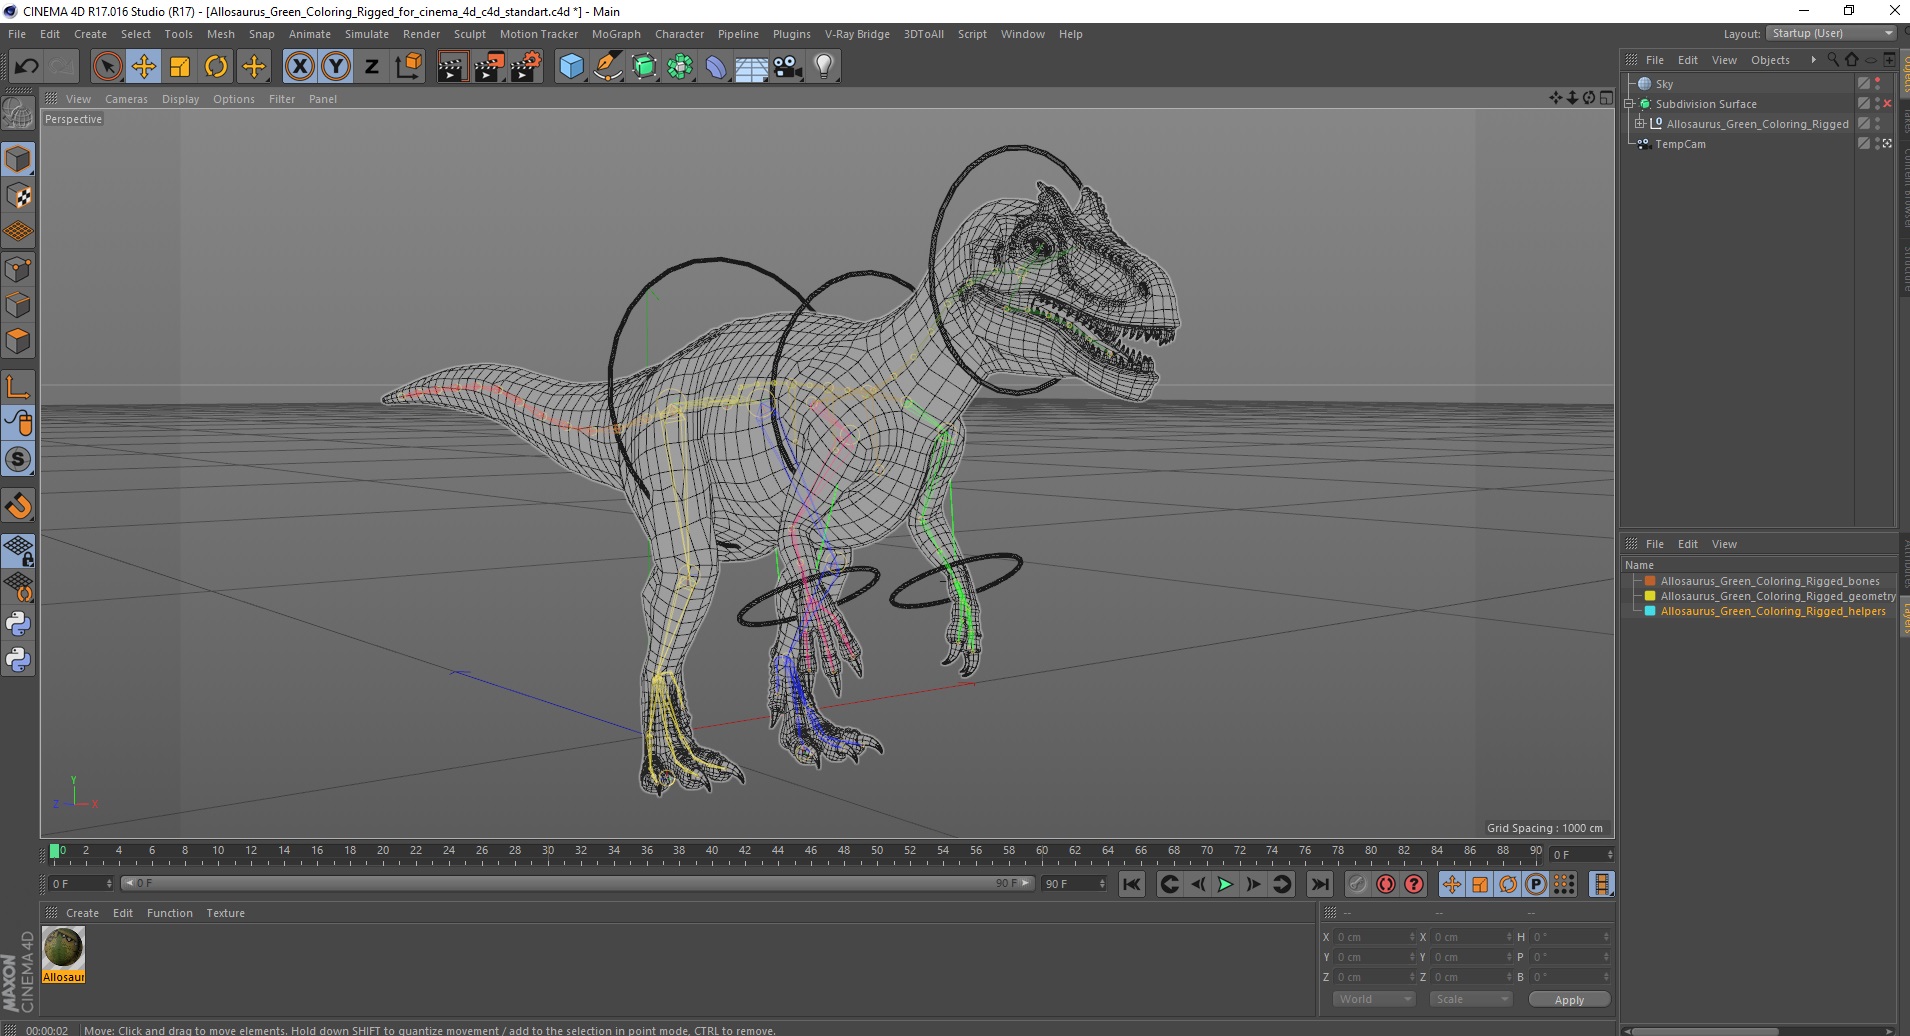Click the cyan helpers layer color swatch
Screen dimensions: 1910x1036
1650,611
